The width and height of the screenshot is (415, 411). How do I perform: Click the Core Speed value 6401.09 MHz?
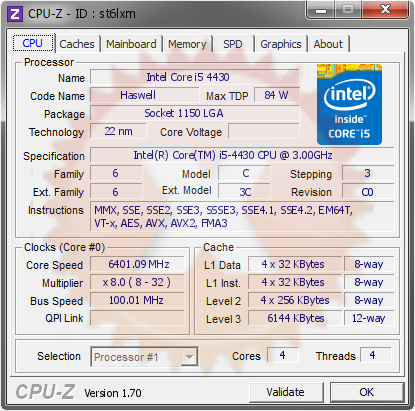tap(137, 265)
